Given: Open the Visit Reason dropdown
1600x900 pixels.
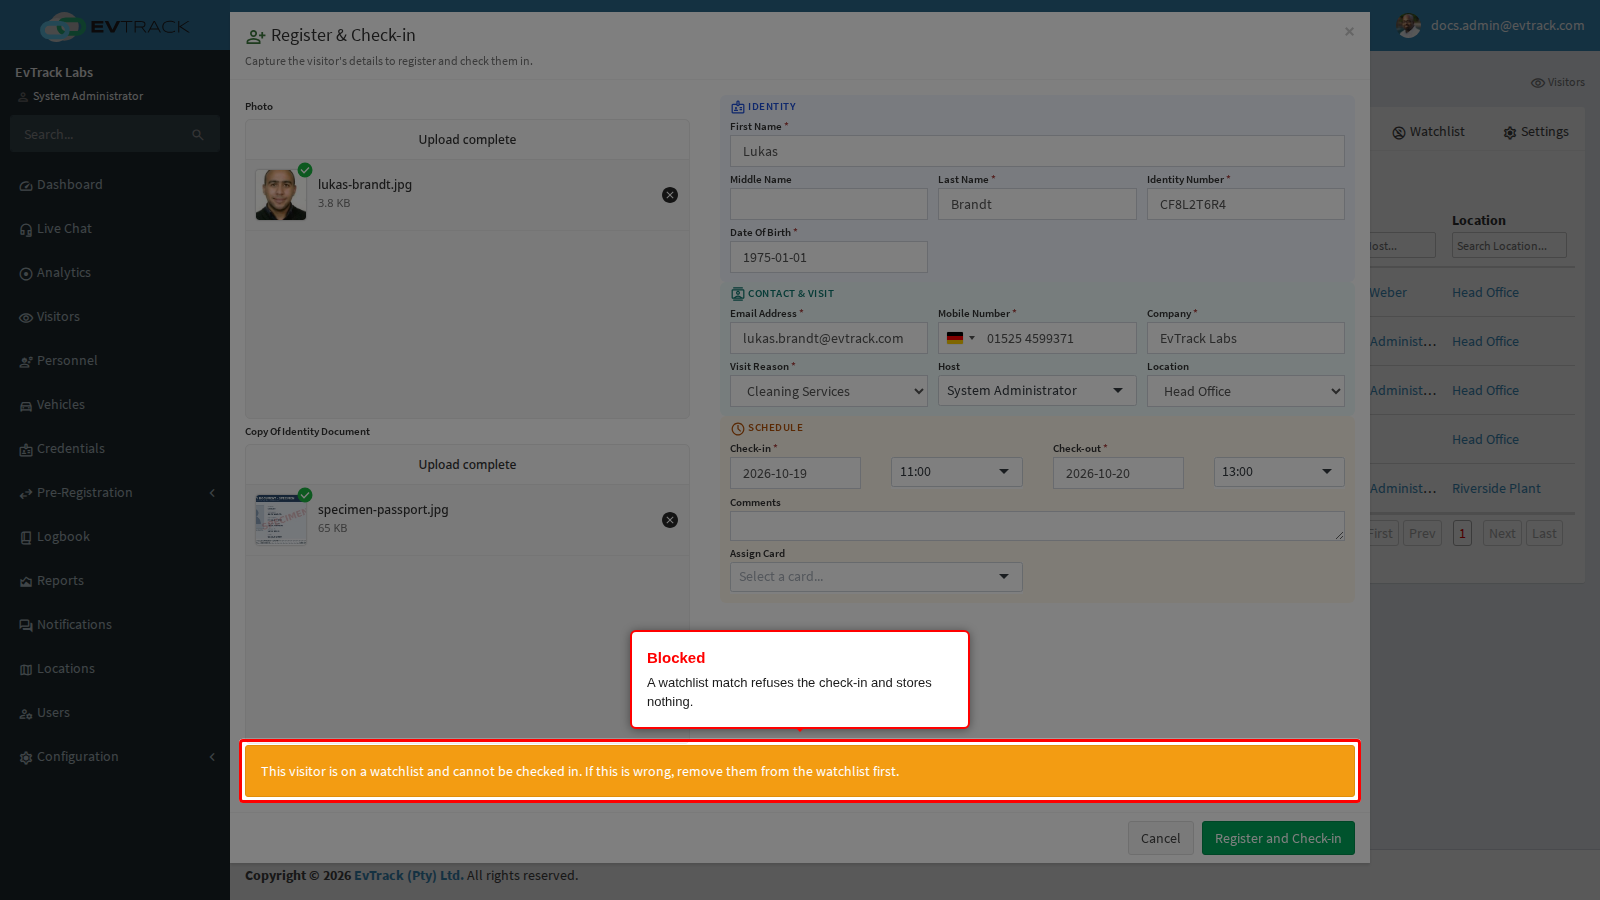Looking at the screenshot, I should pos(829,391).
